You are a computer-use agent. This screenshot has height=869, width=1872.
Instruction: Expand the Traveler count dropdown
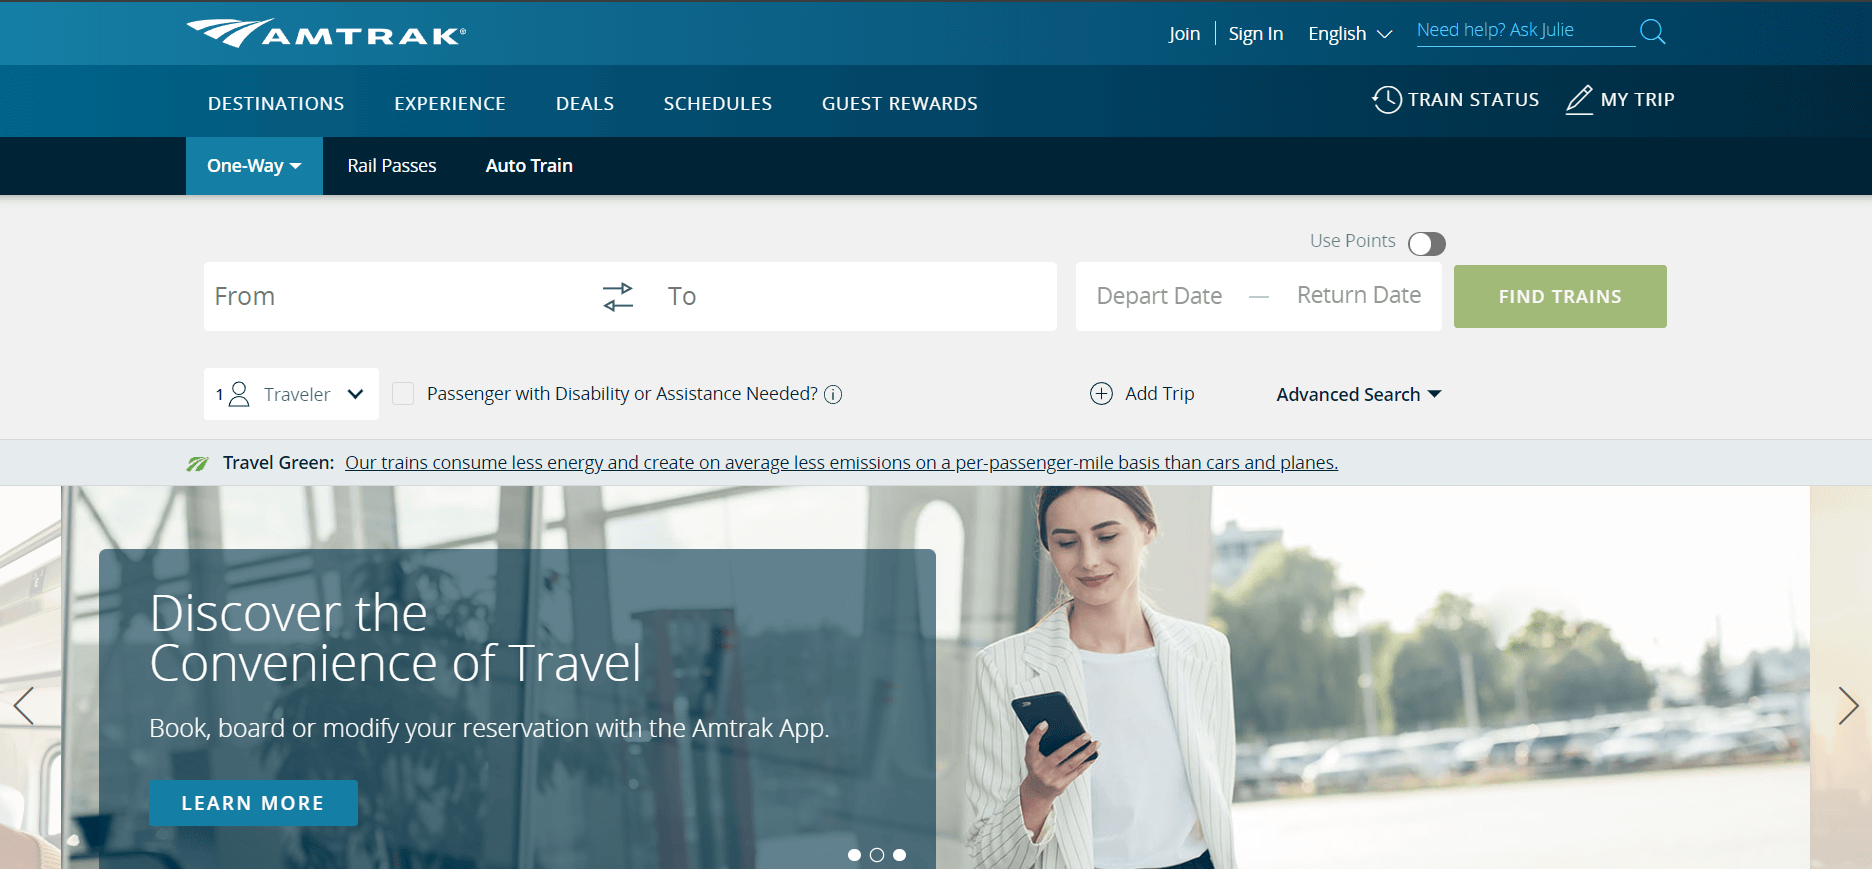click(x=291, y=394)
